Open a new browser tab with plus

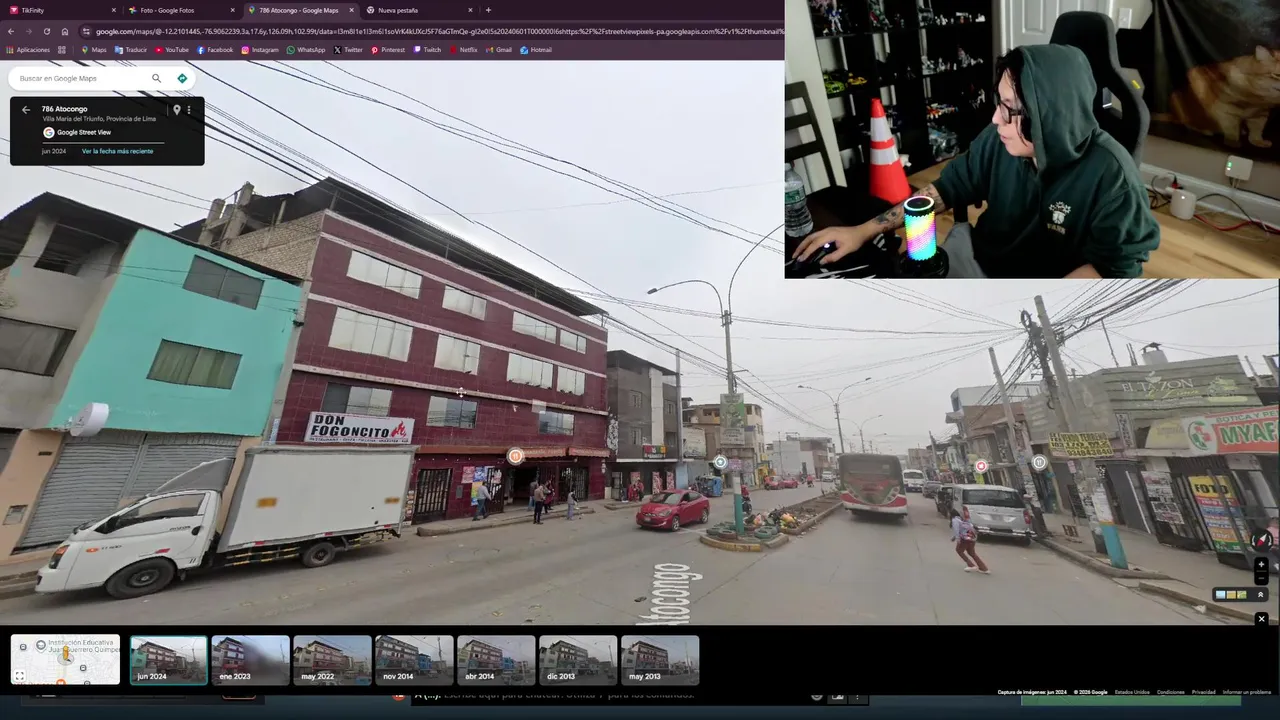(488, 10)
